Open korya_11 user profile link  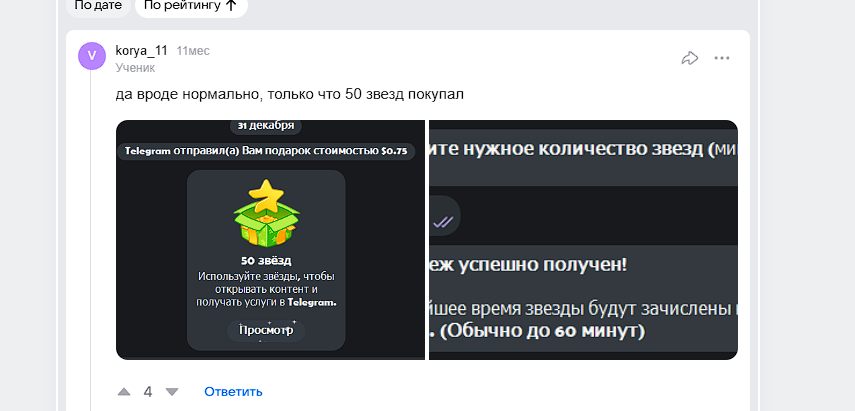pyautogui.click(x=141, y=50)
